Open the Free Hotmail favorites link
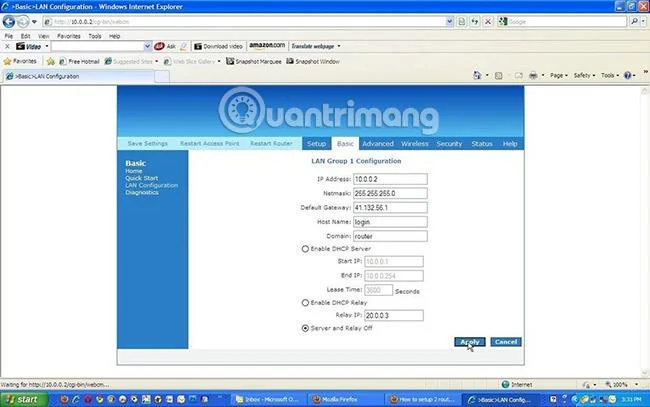650x407 pixels. click(x=79, y=61)
